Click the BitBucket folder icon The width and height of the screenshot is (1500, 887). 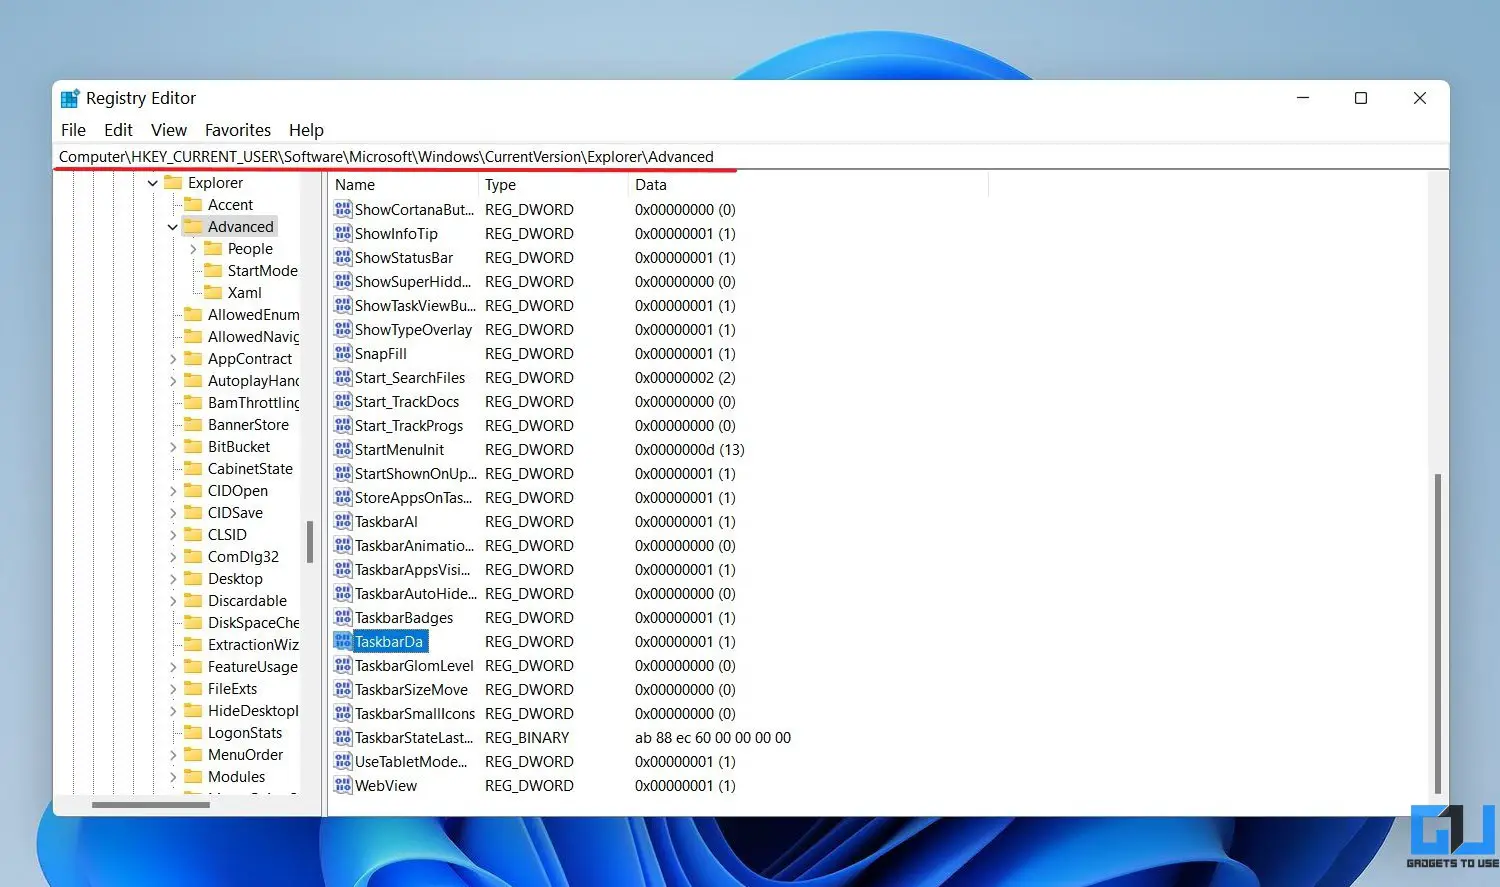[x=193, y=446]
